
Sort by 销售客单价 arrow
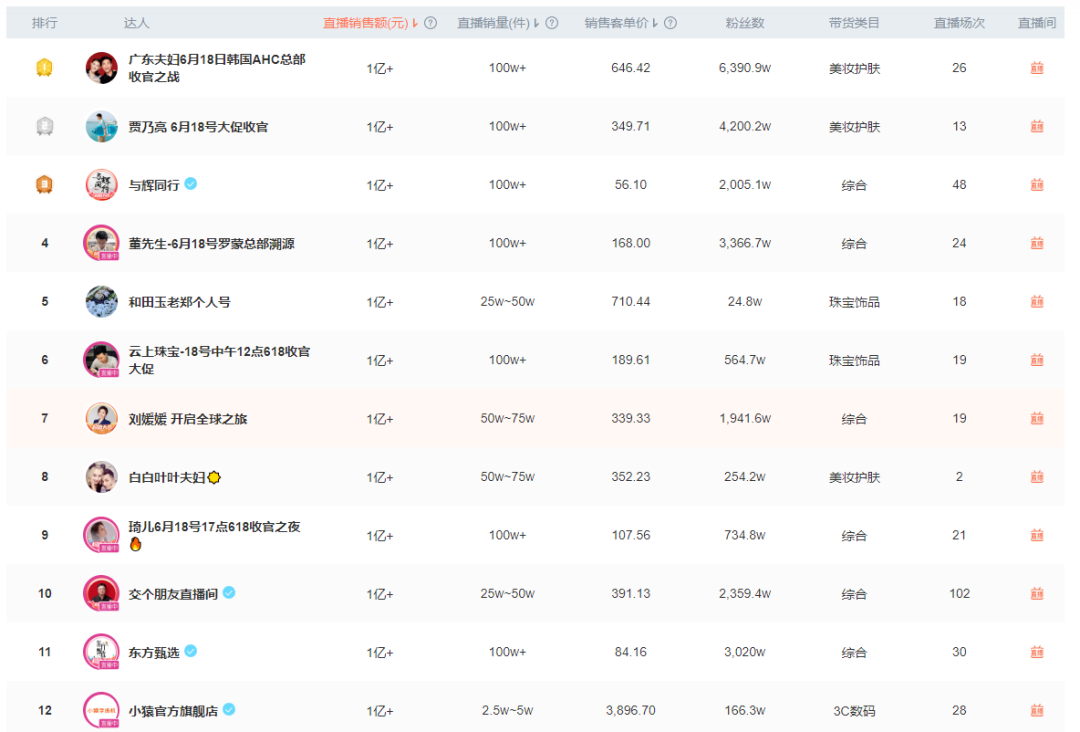(655, 23)
